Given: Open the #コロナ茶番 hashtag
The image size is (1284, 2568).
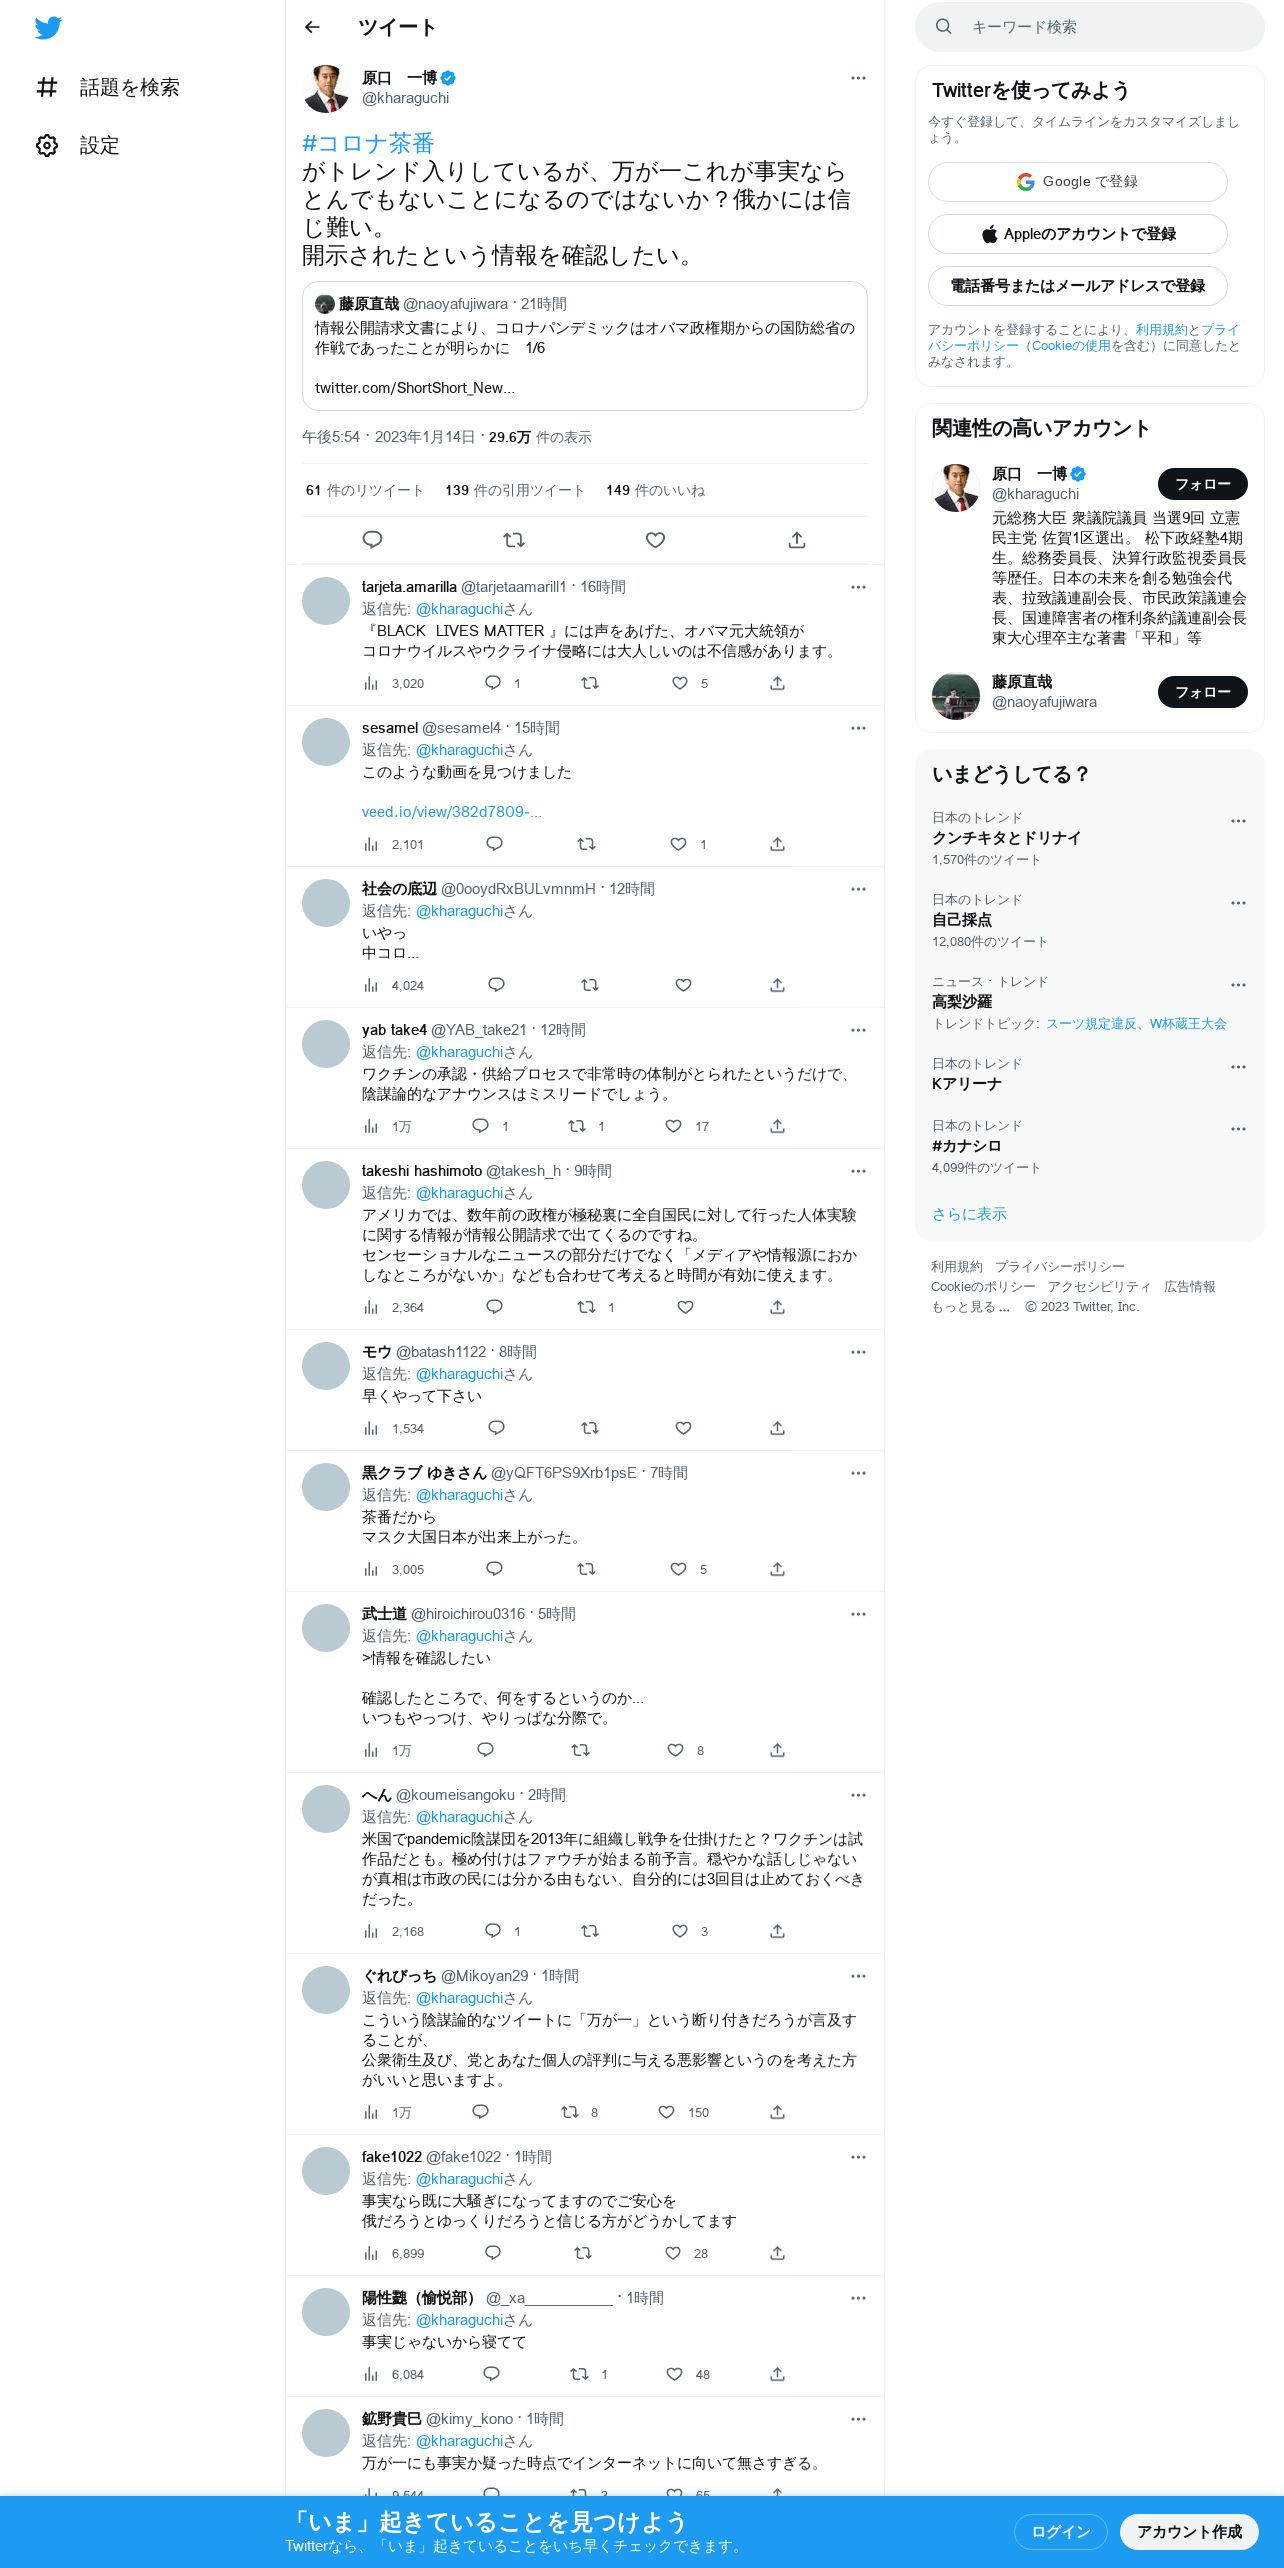Looking at the screenshot, I should point(368,143).
